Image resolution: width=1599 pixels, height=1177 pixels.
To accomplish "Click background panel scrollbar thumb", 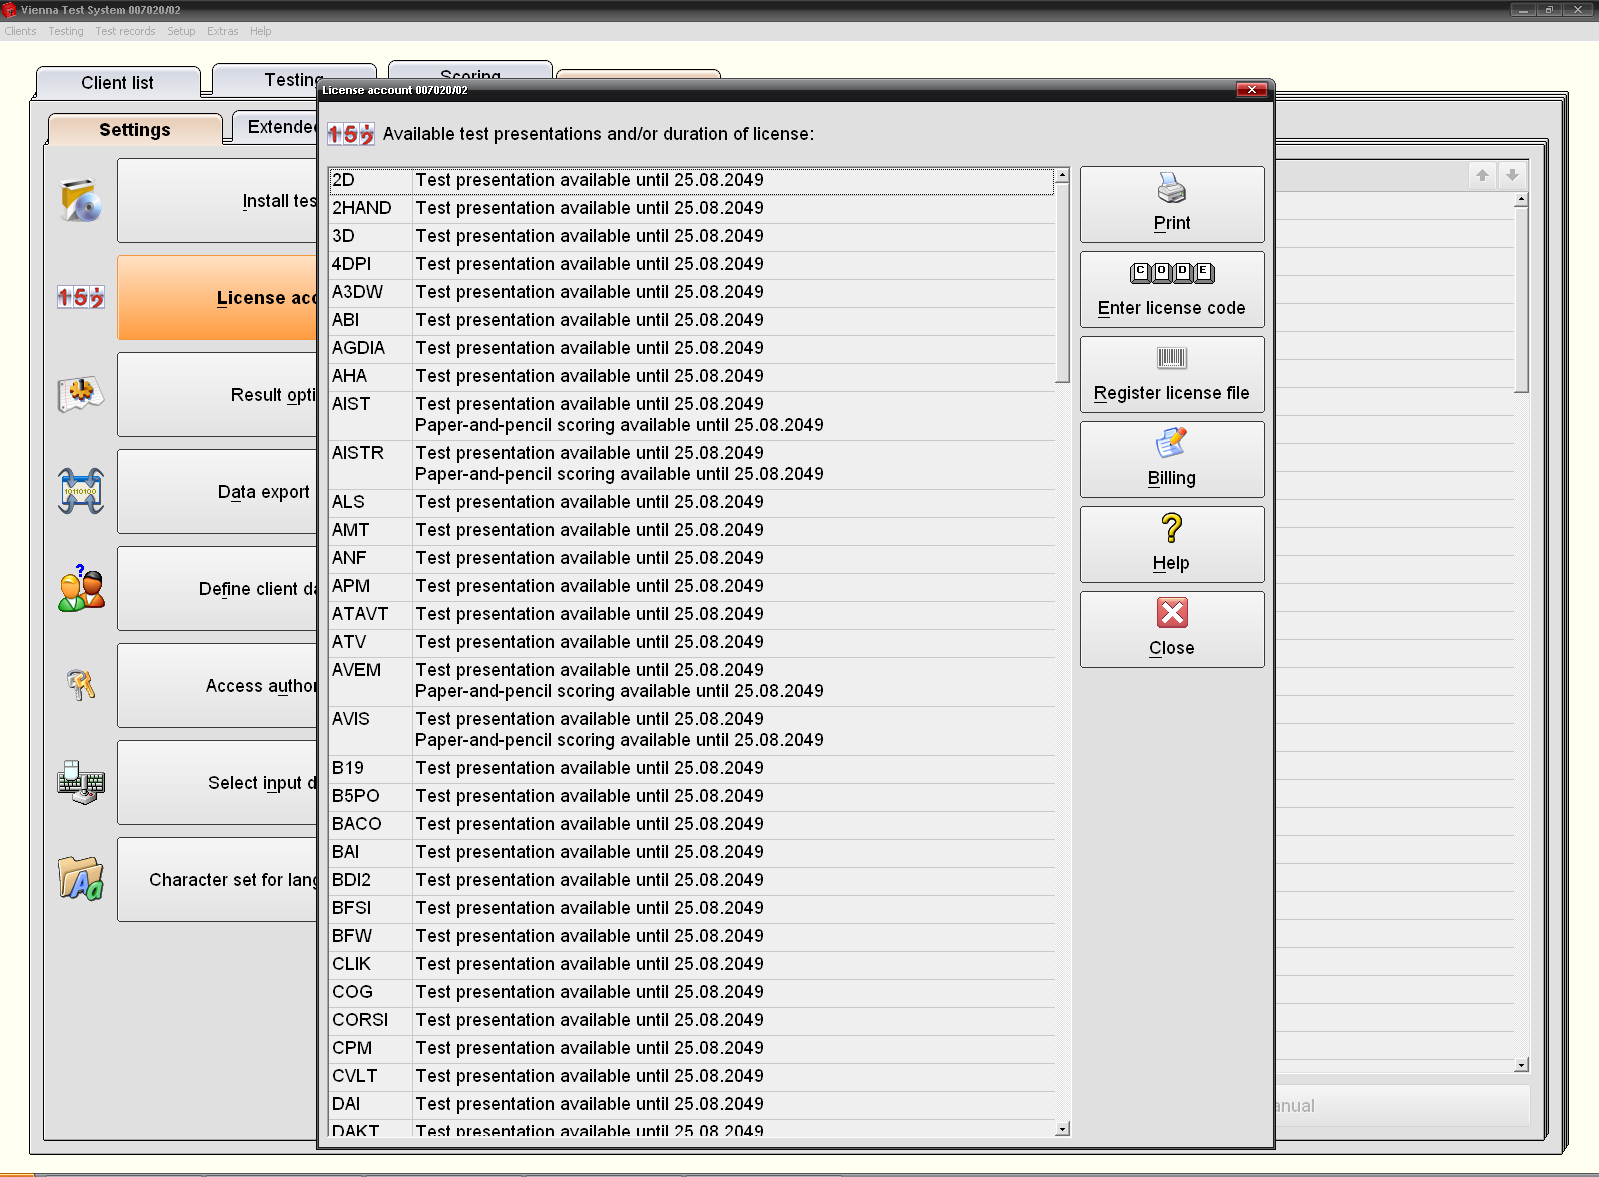I will click(1521, 299).
